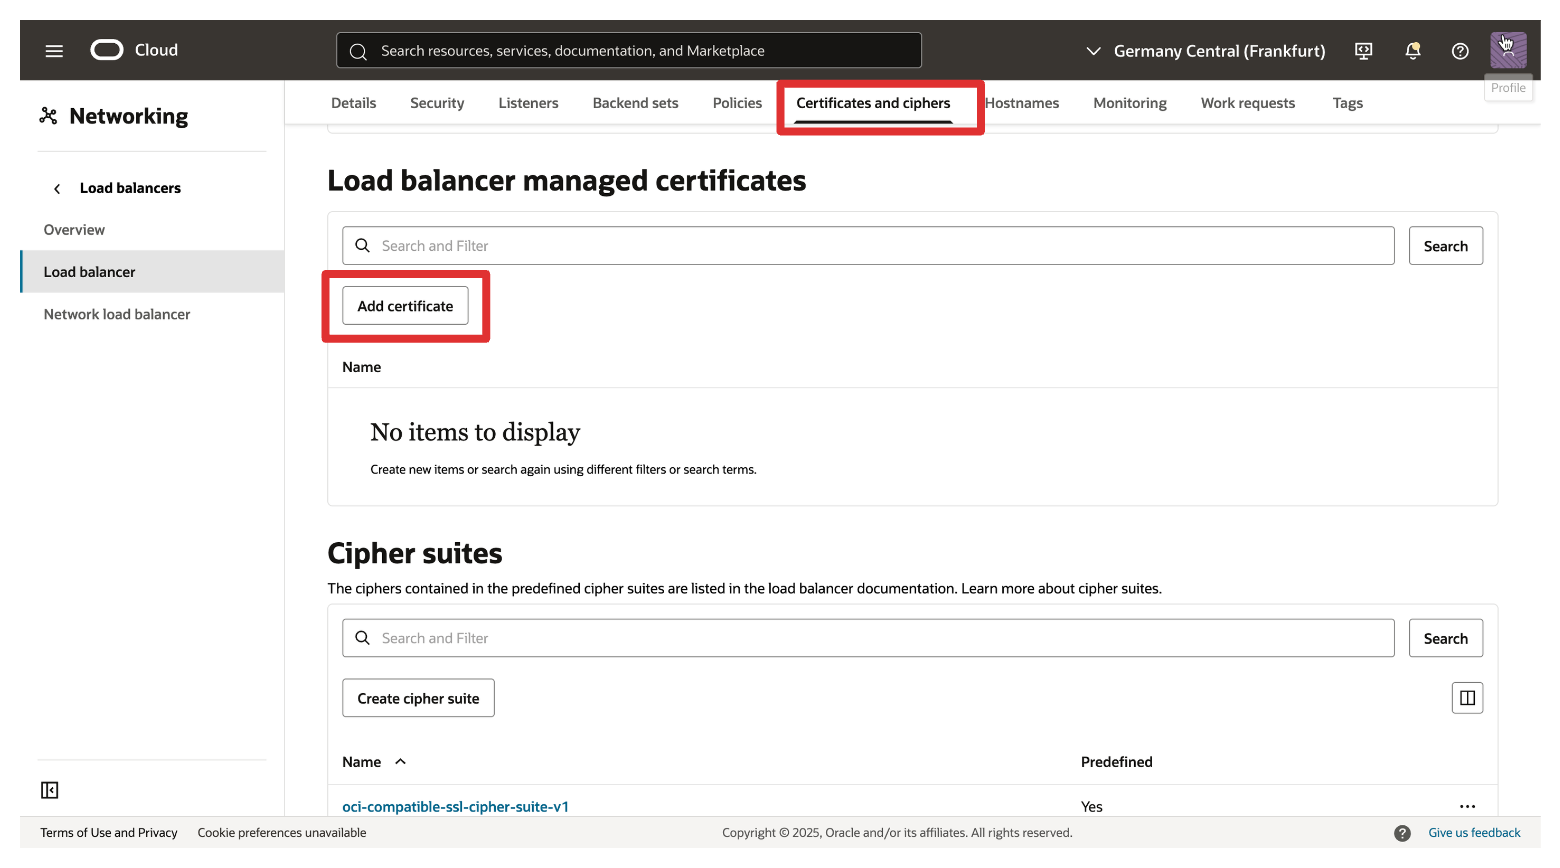Open the Cloud Shell developer tools icon

(1363, 51)
